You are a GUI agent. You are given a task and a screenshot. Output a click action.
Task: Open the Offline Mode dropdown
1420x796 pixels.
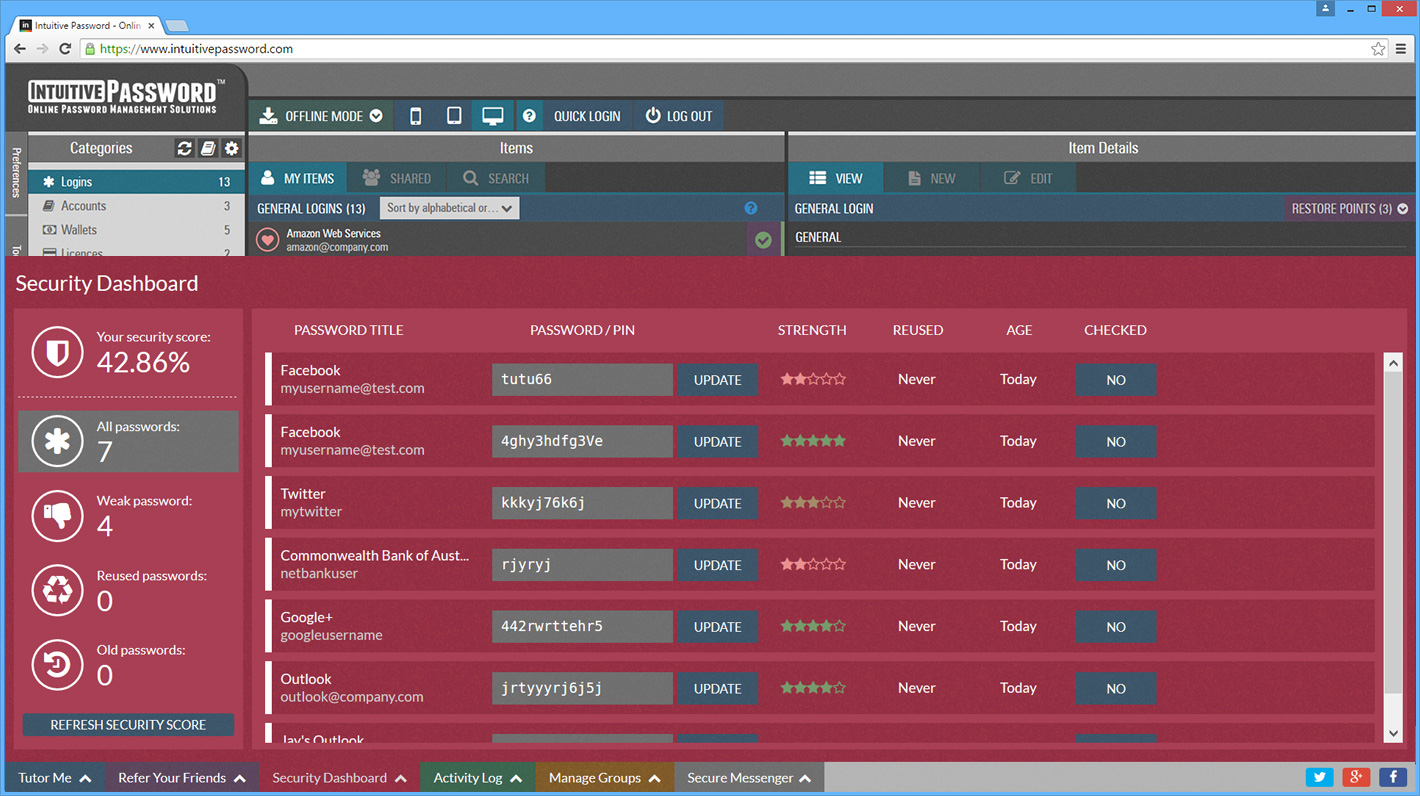pyautogui.click(x=320, y=116)
